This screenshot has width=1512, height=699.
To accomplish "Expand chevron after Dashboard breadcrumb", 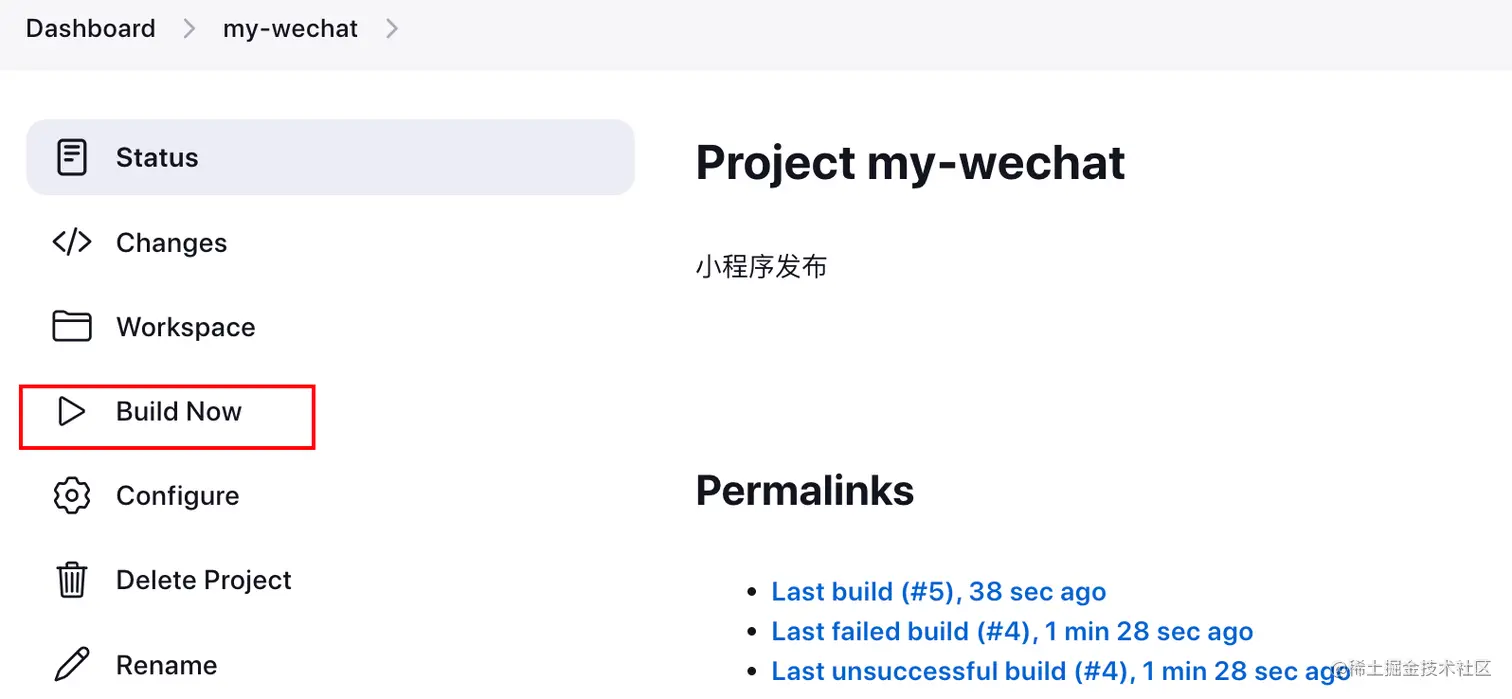I will tap(189, 29).
